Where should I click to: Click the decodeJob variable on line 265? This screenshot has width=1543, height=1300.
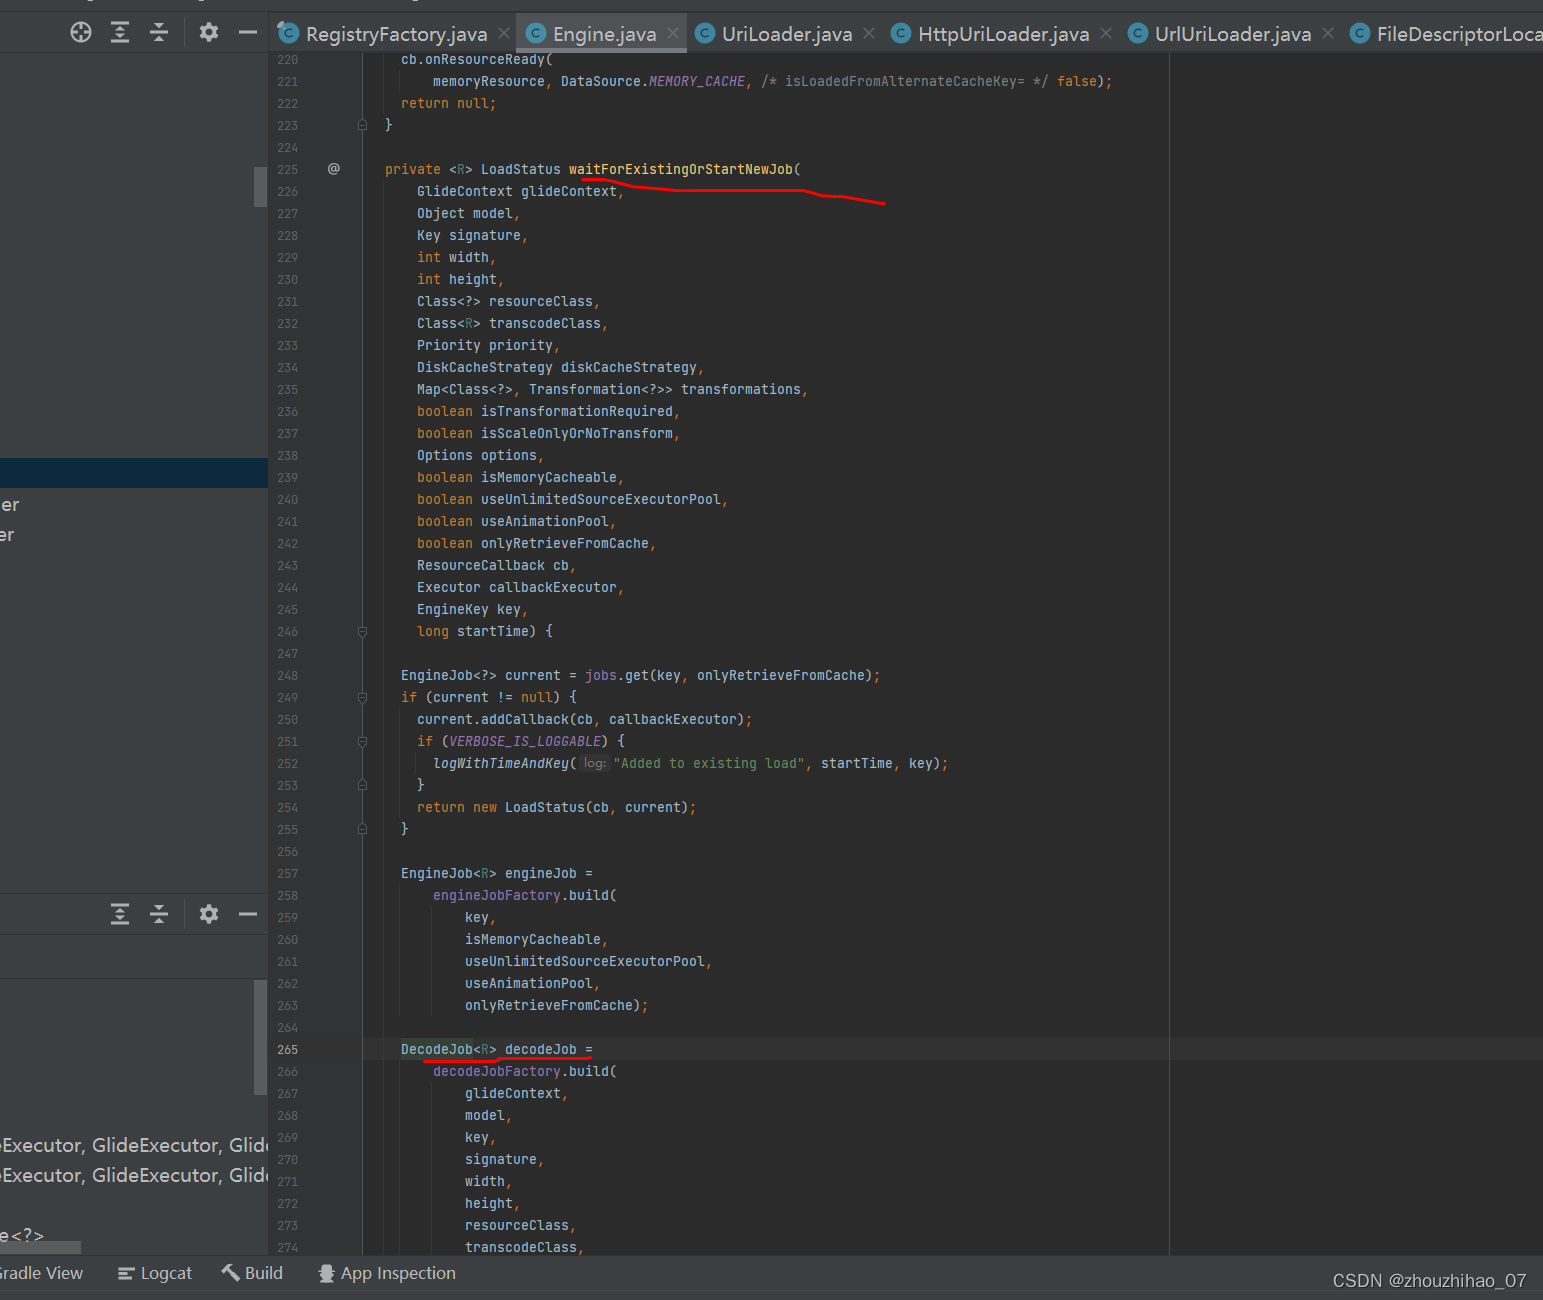[541, 1049]
